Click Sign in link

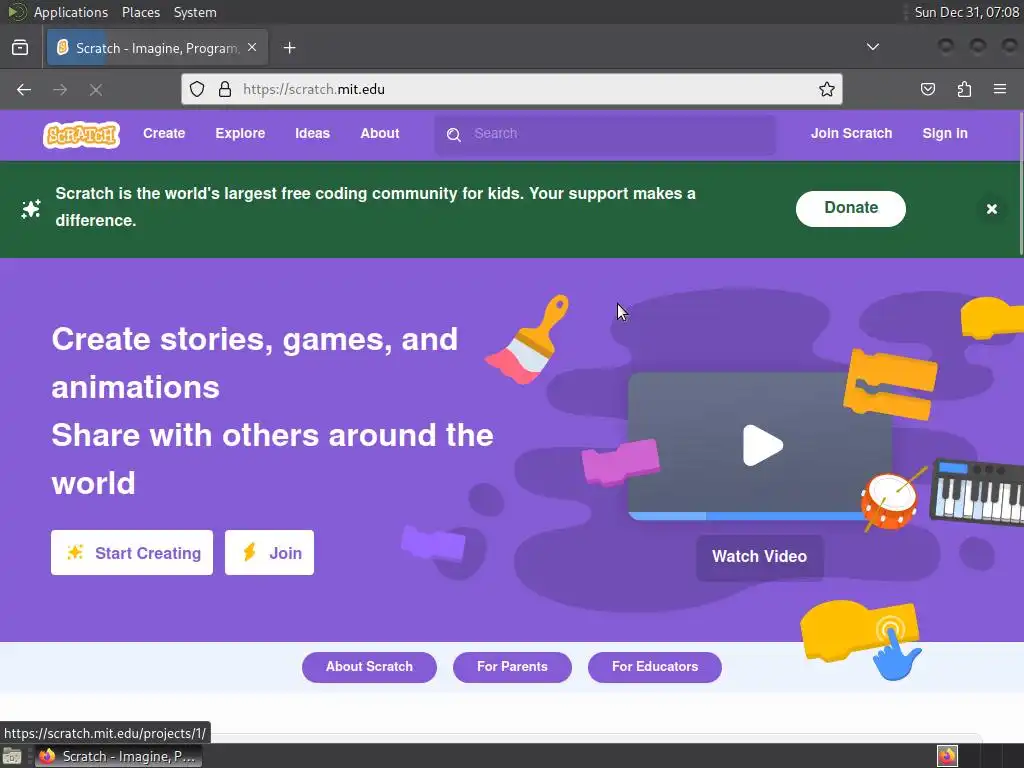(x=944, y=133)
